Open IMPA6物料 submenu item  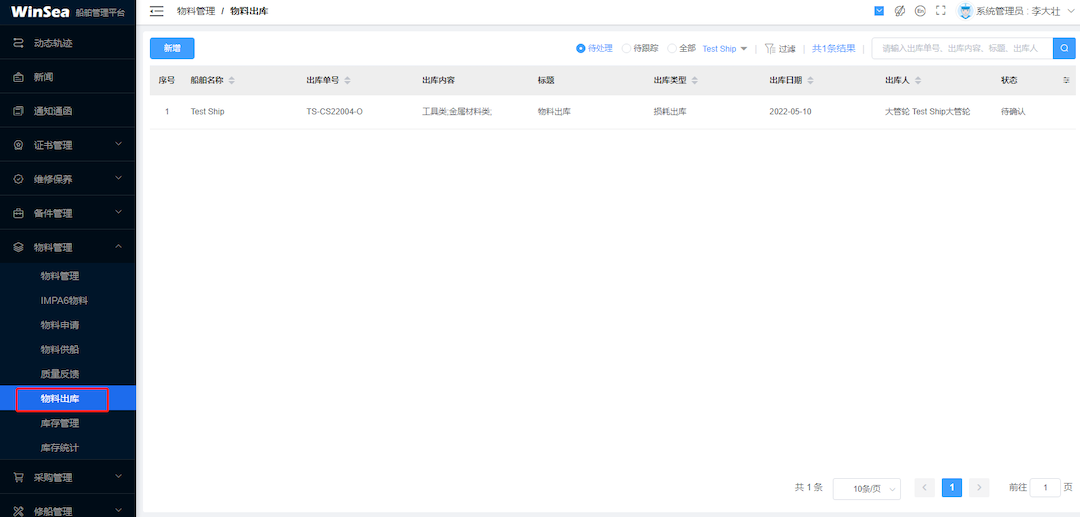[x=64, y=301]
